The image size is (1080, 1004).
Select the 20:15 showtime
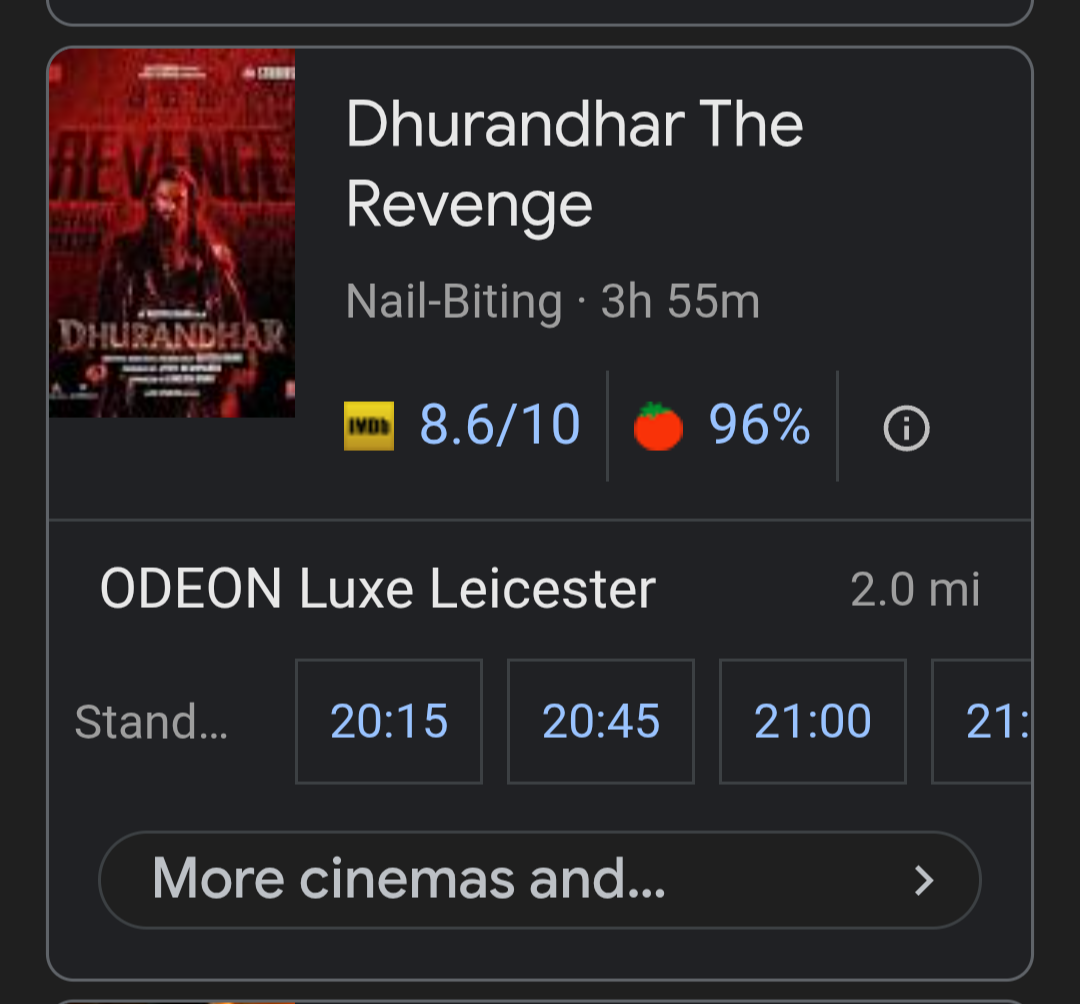(389, 721)
